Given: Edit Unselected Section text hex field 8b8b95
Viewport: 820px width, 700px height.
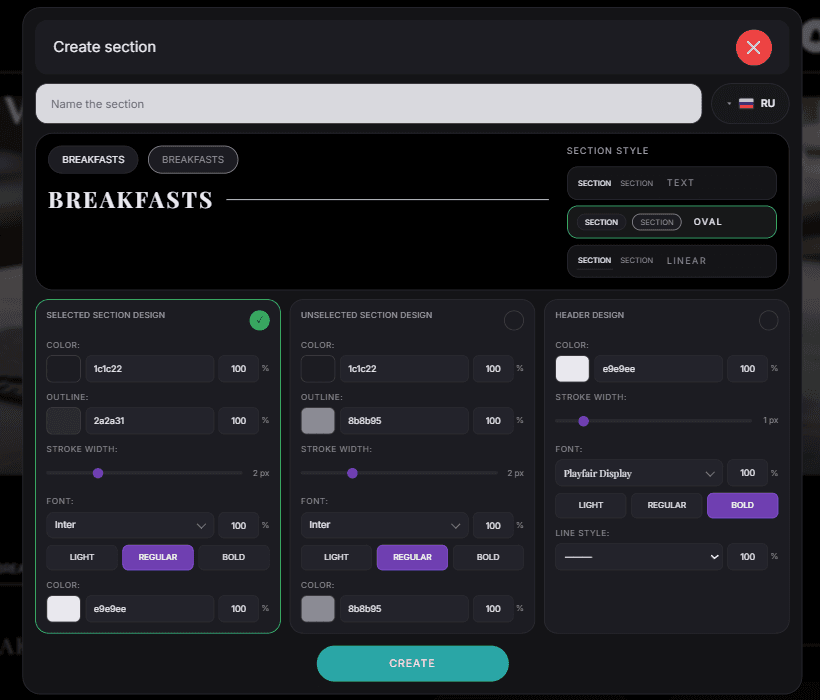Looking at the screenshot, I should [404, 609].
